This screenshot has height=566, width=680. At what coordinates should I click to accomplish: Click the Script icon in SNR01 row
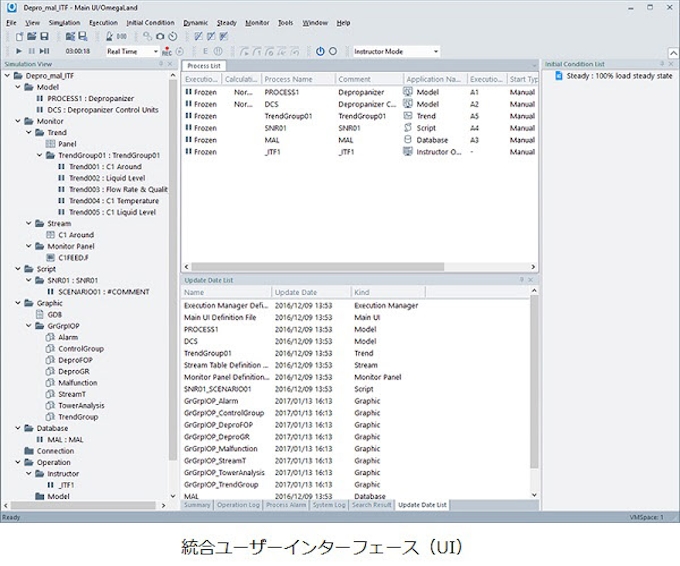pyautogui.click(x=408, y=128)
